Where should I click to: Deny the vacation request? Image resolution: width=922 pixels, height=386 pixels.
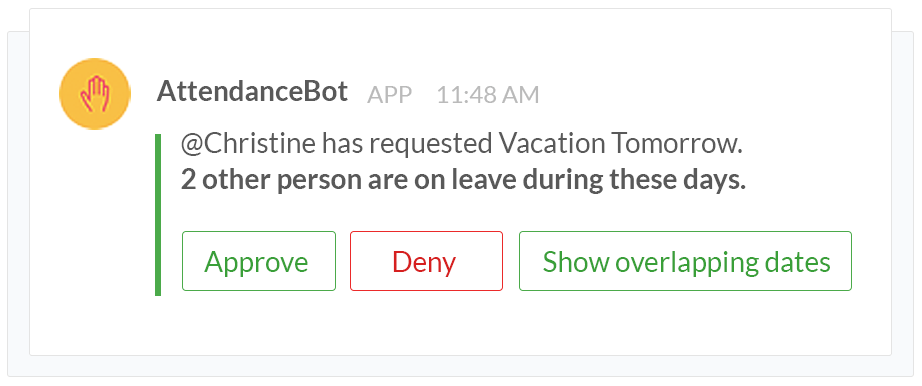click(426, 261)
